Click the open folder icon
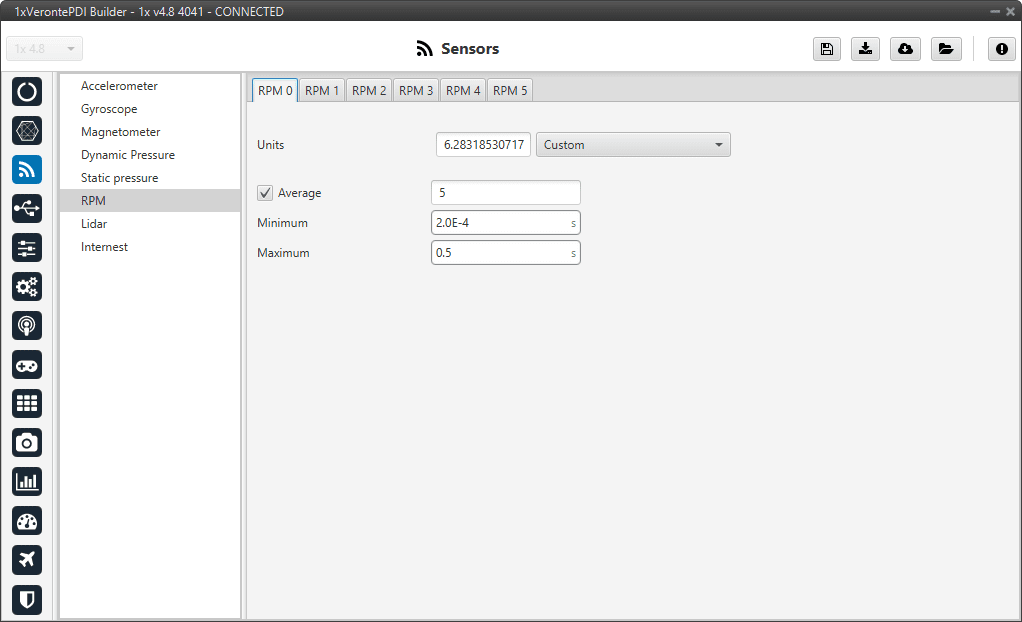This screenshot has height=622, width=1022. tap(945, 49)
